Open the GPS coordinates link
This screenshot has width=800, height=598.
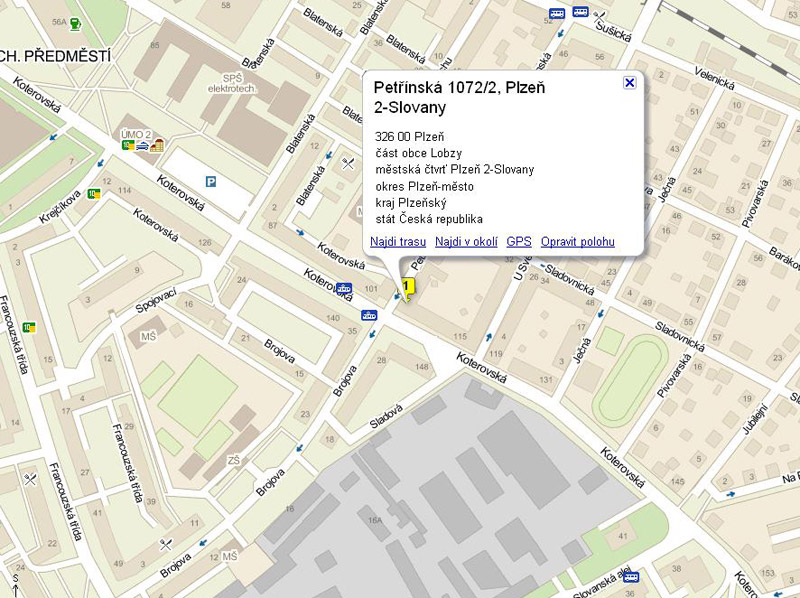519,242
